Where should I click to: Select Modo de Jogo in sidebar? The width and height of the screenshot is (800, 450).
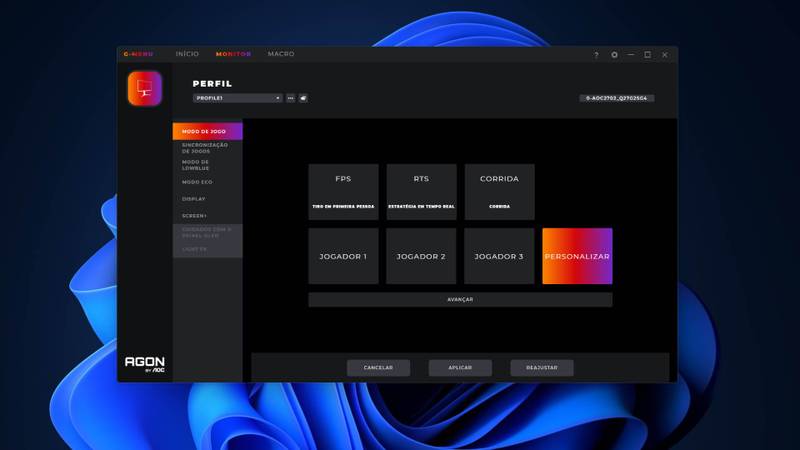click(x=208, y=131)
